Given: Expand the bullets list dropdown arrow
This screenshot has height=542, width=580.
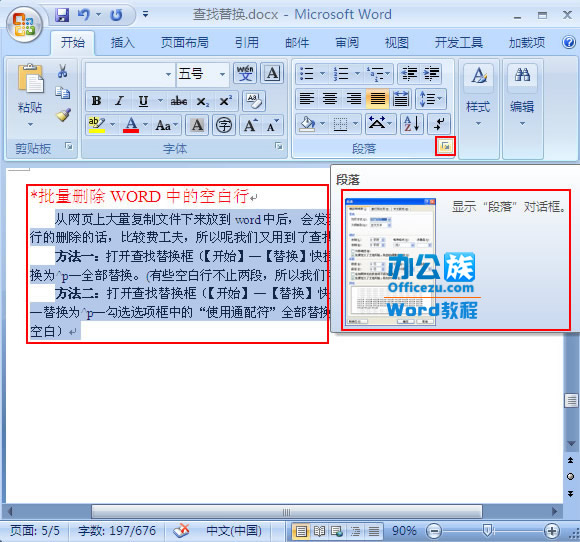Looking at the screenshot, I should [x=322, y=73].
